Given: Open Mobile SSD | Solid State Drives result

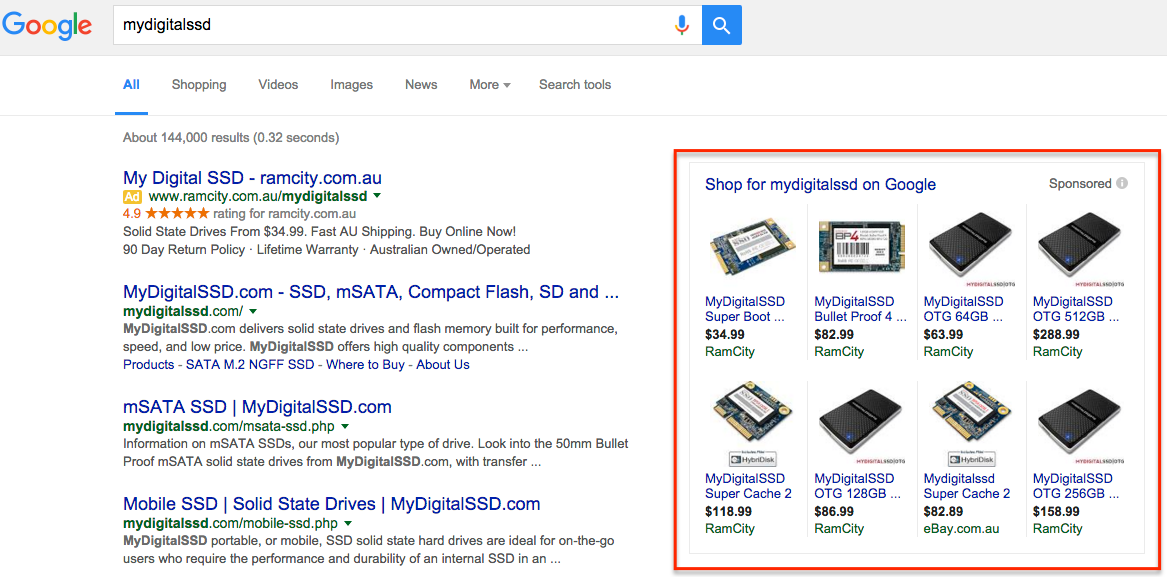Looking at the screenshot, I should [x=331, y=503].
